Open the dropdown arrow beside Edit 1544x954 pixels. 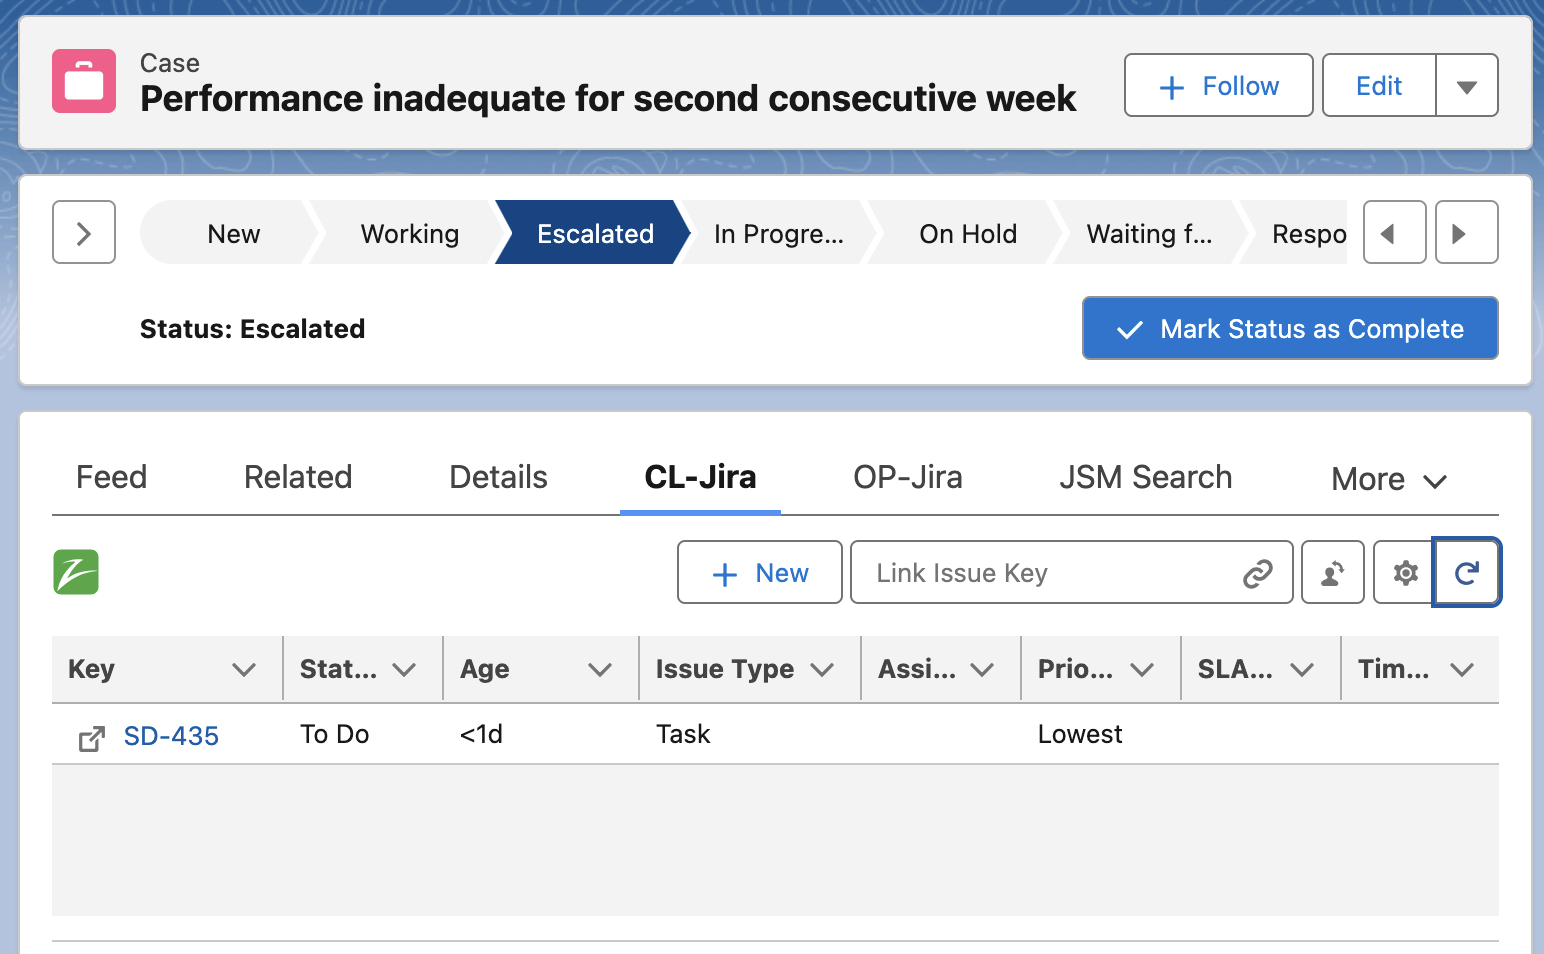pos(1466,87)
